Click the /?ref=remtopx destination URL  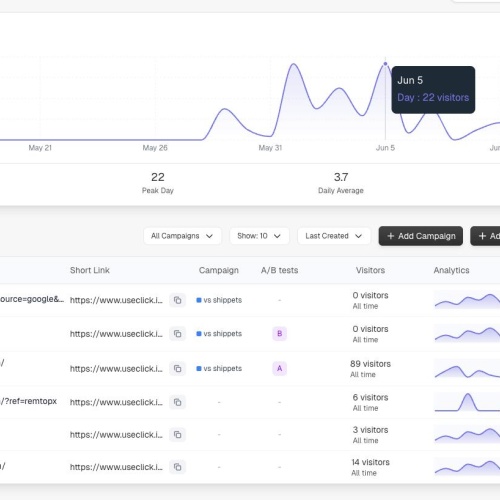point(29,401)
